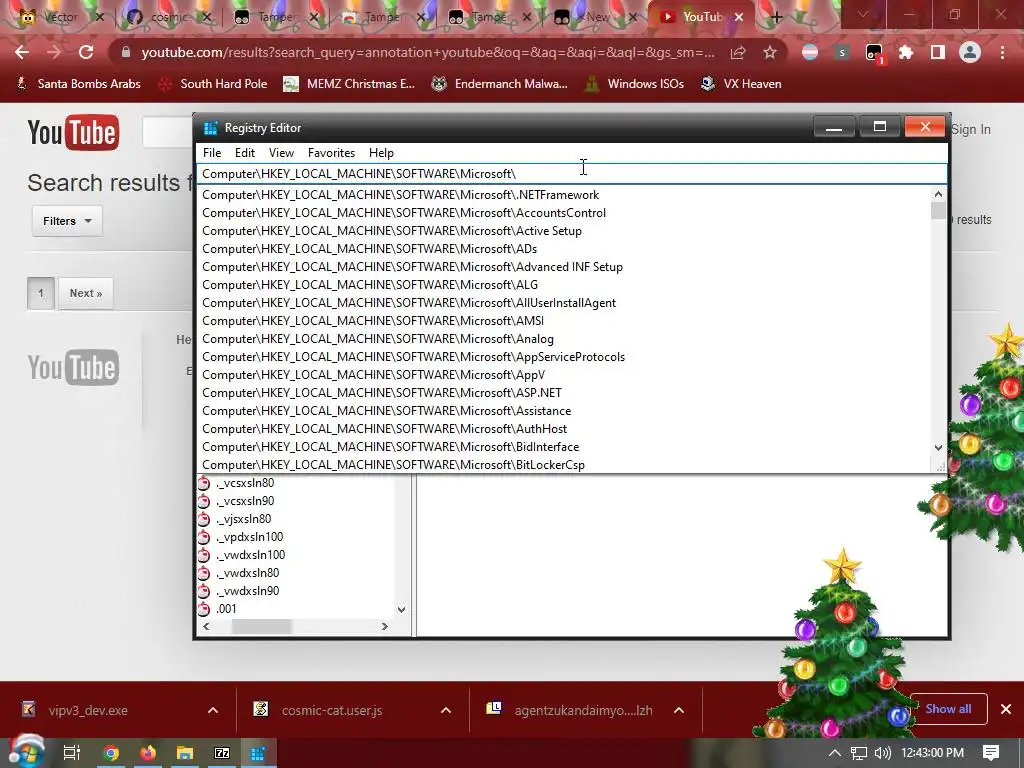Screen dimensions: 1024x768
Task: Click the tree pane scroll left arrow
Action: point(206,626)
